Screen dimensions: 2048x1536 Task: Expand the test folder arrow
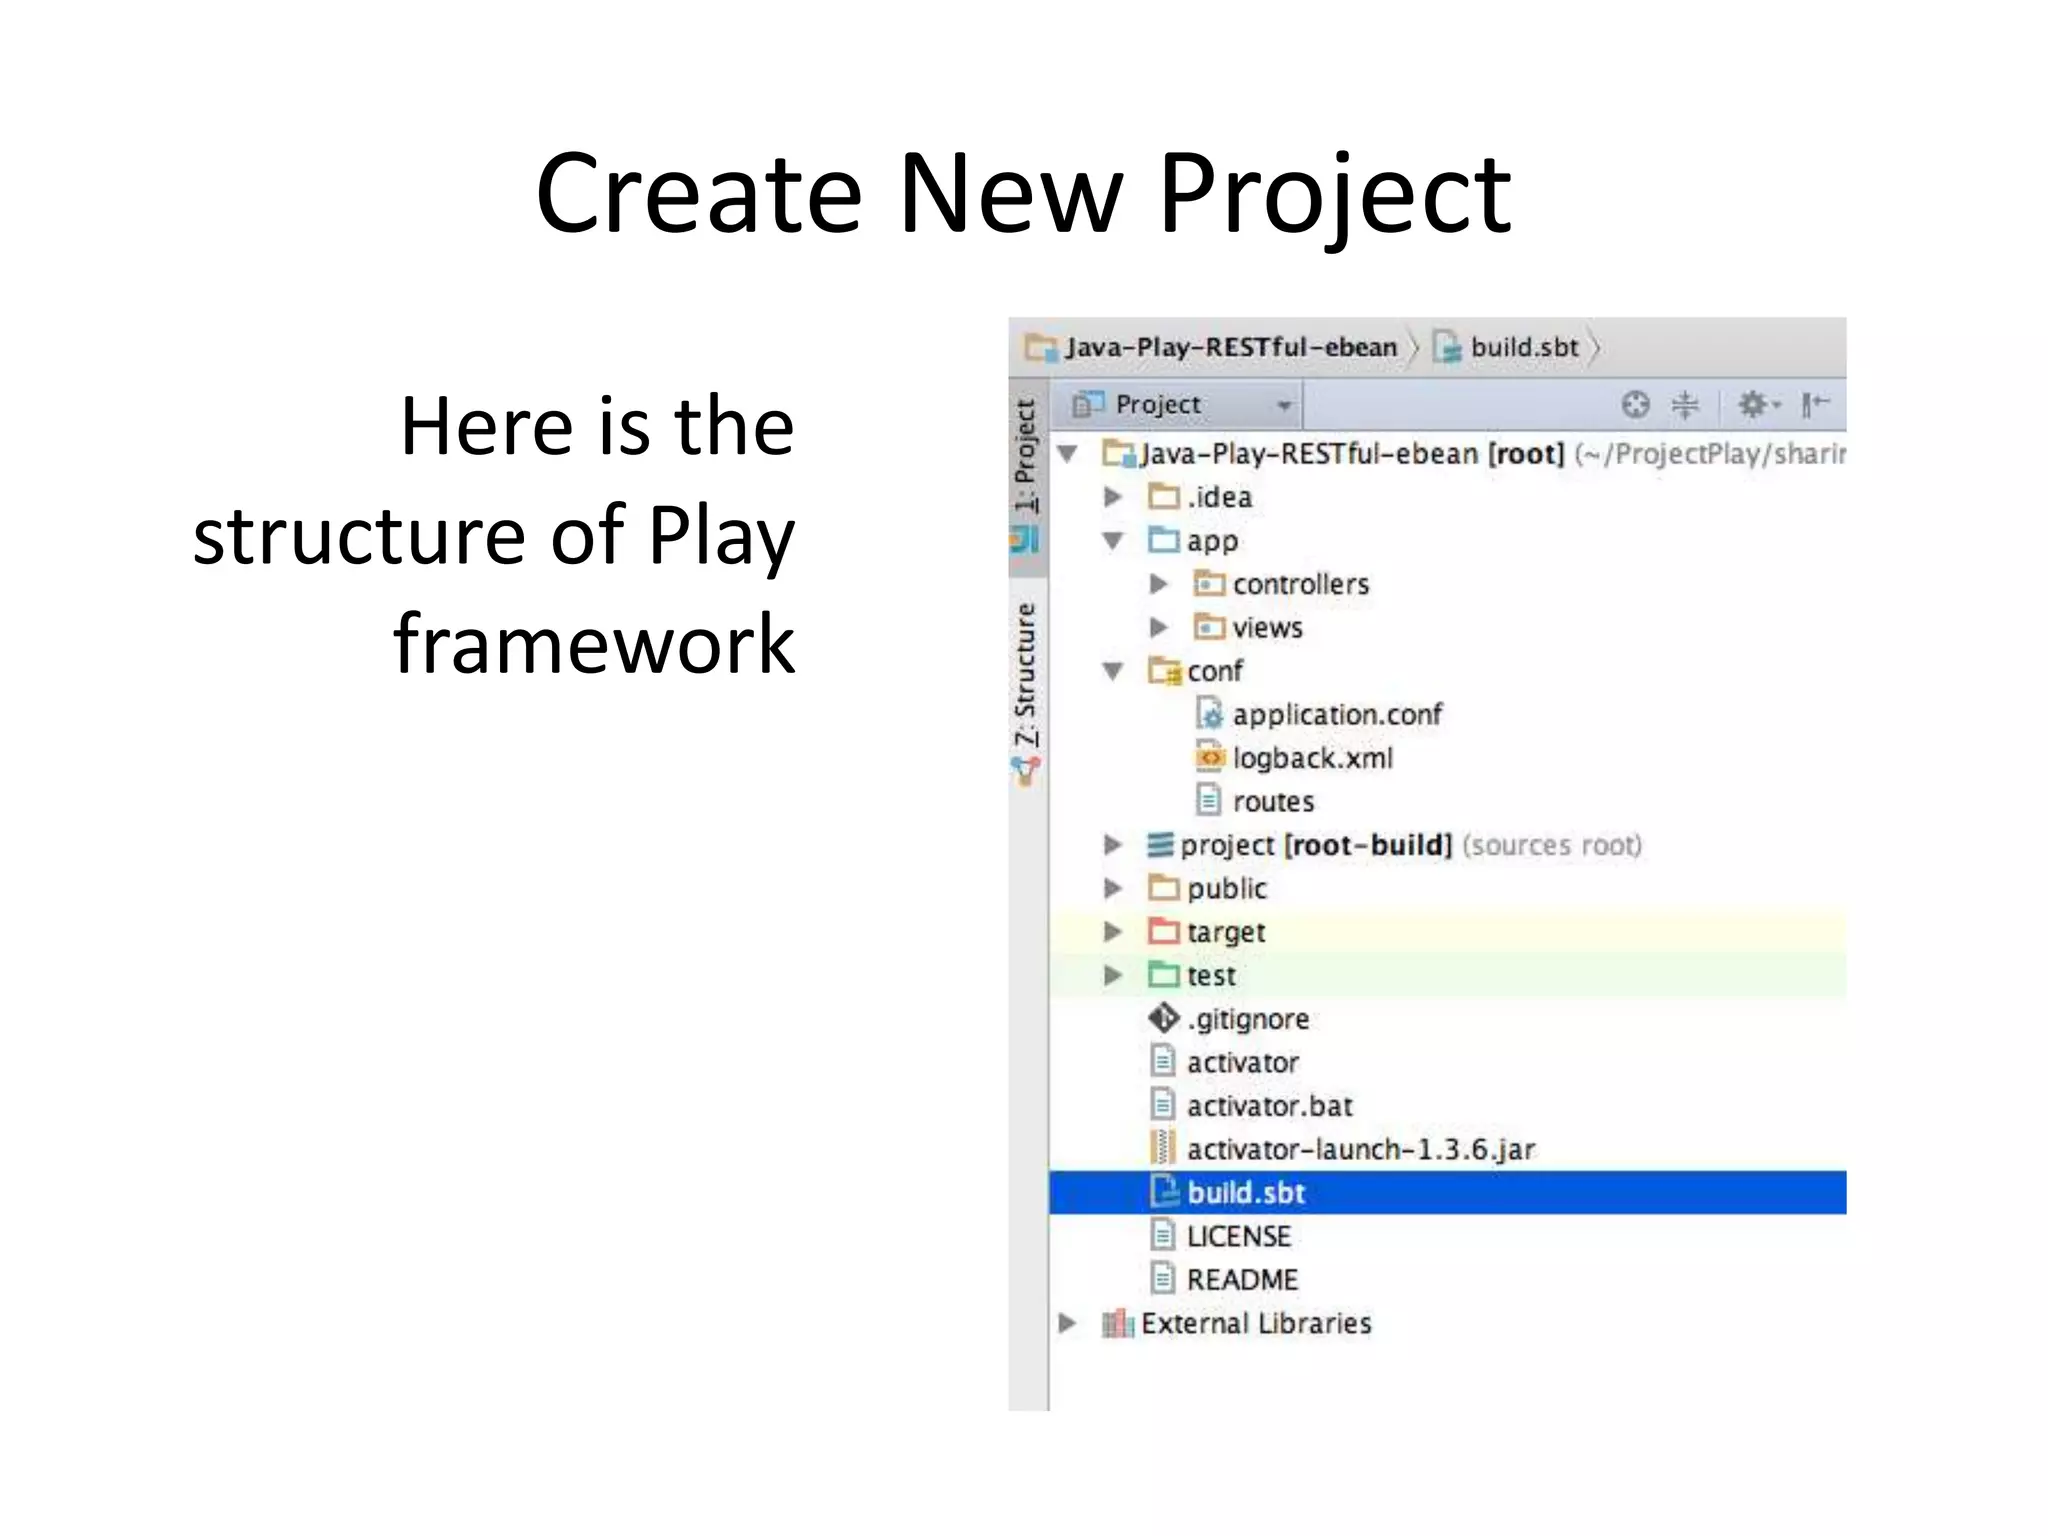(1112, 975)
